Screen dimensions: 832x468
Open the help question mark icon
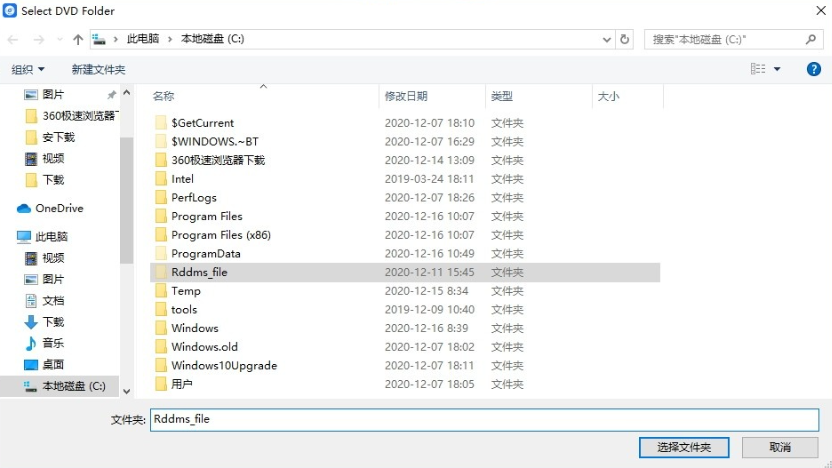(813, 69)
